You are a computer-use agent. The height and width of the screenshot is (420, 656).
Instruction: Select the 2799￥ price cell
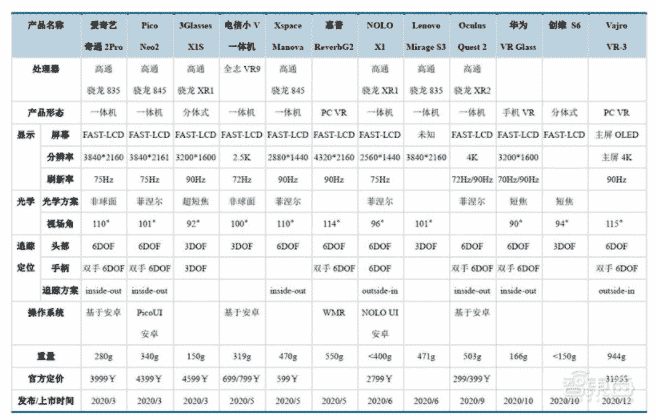(380, 379)
